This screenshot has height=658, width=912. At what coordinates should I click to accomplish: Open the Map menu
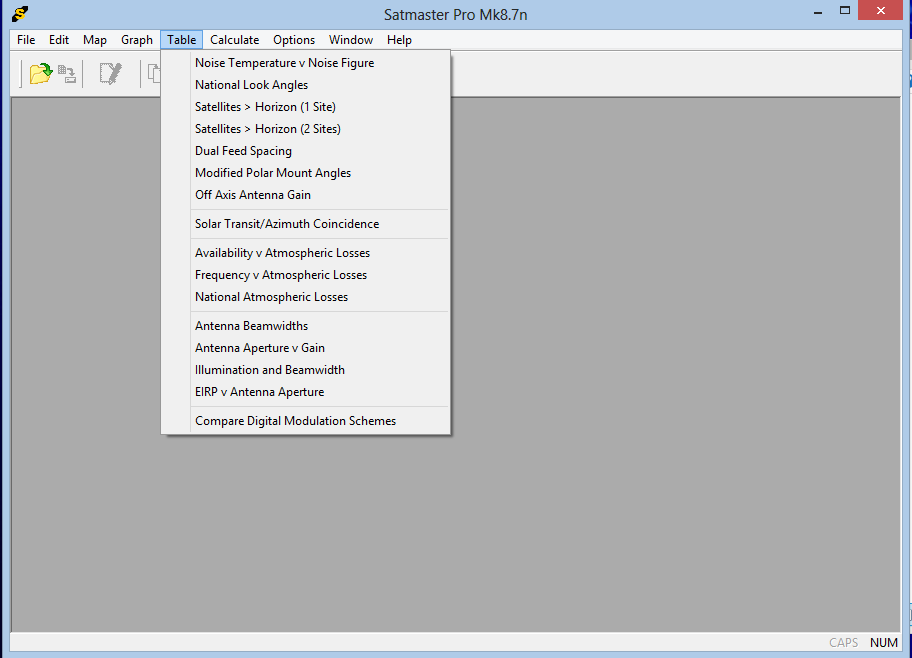[x=95, y=40]
